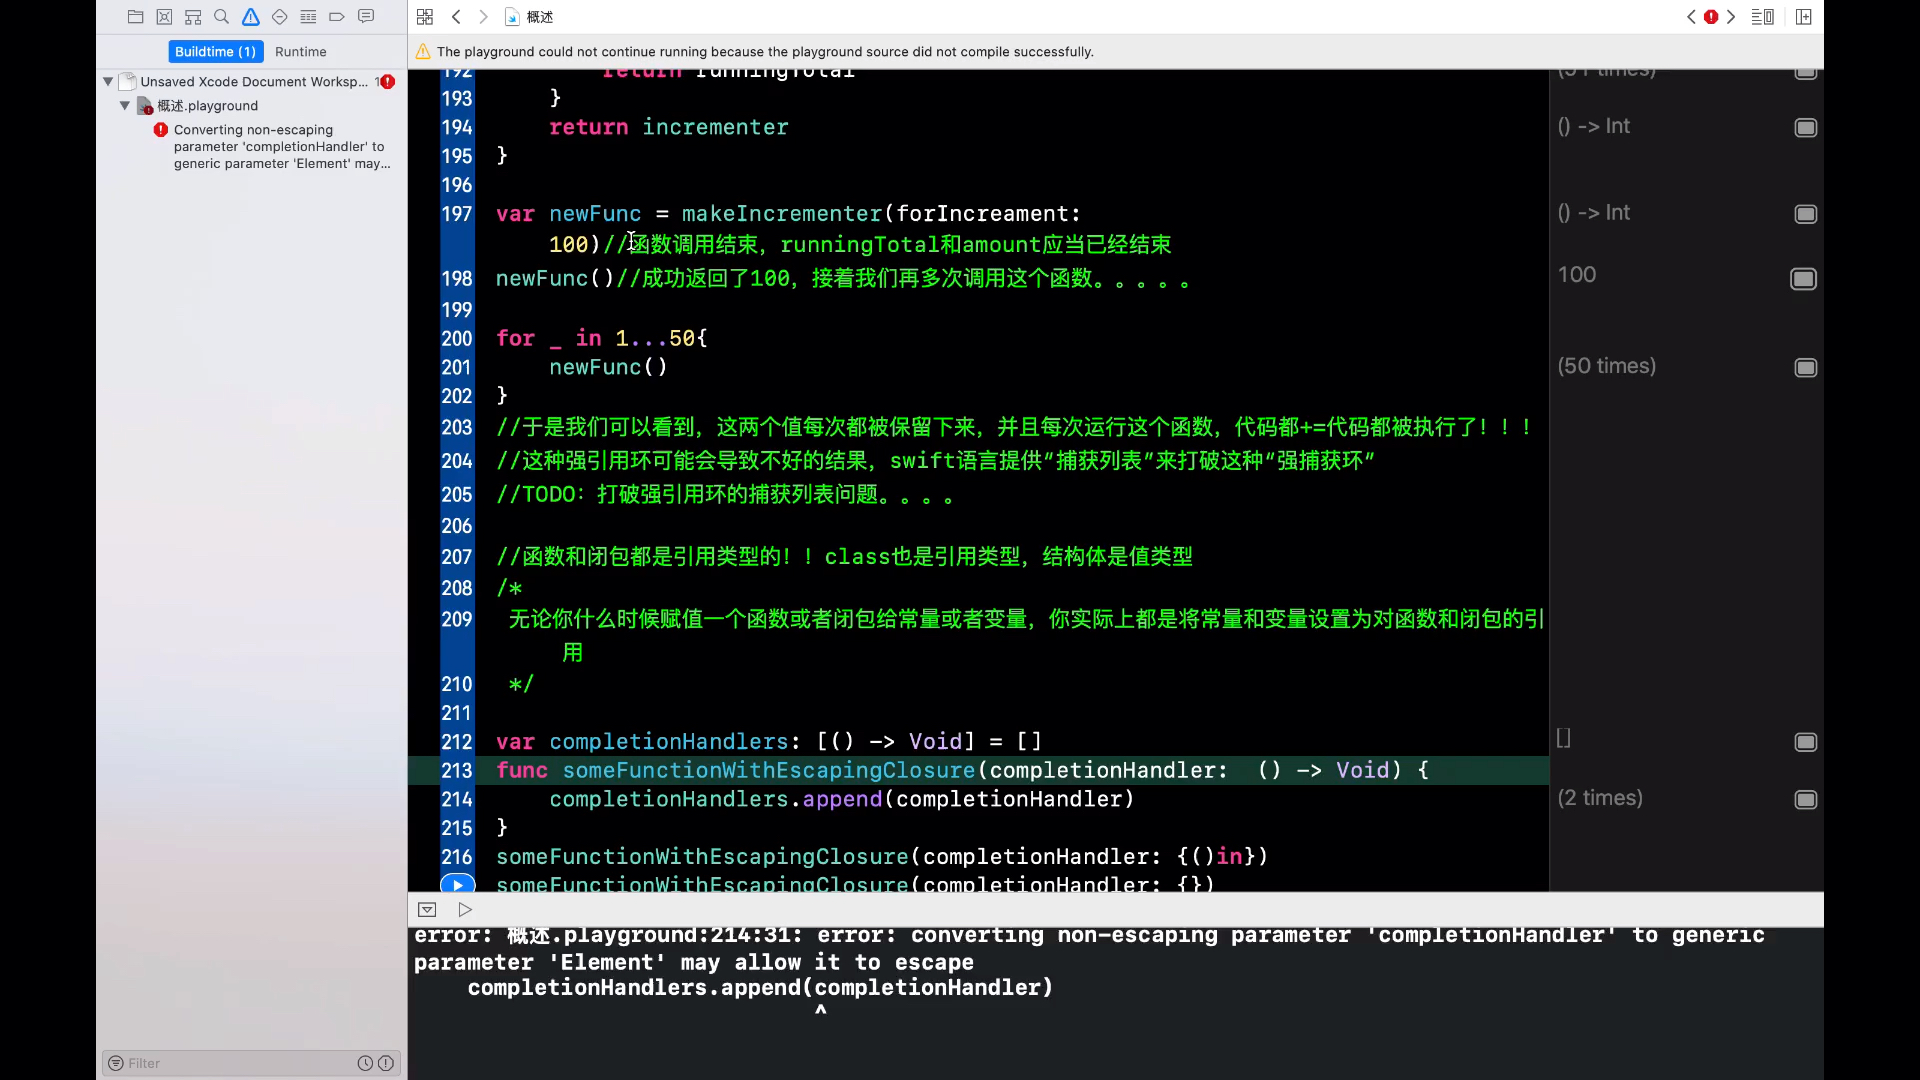Select the Issue navigator warning icon
This screenshot has height=1080, width=1920.
pos(251,17)
